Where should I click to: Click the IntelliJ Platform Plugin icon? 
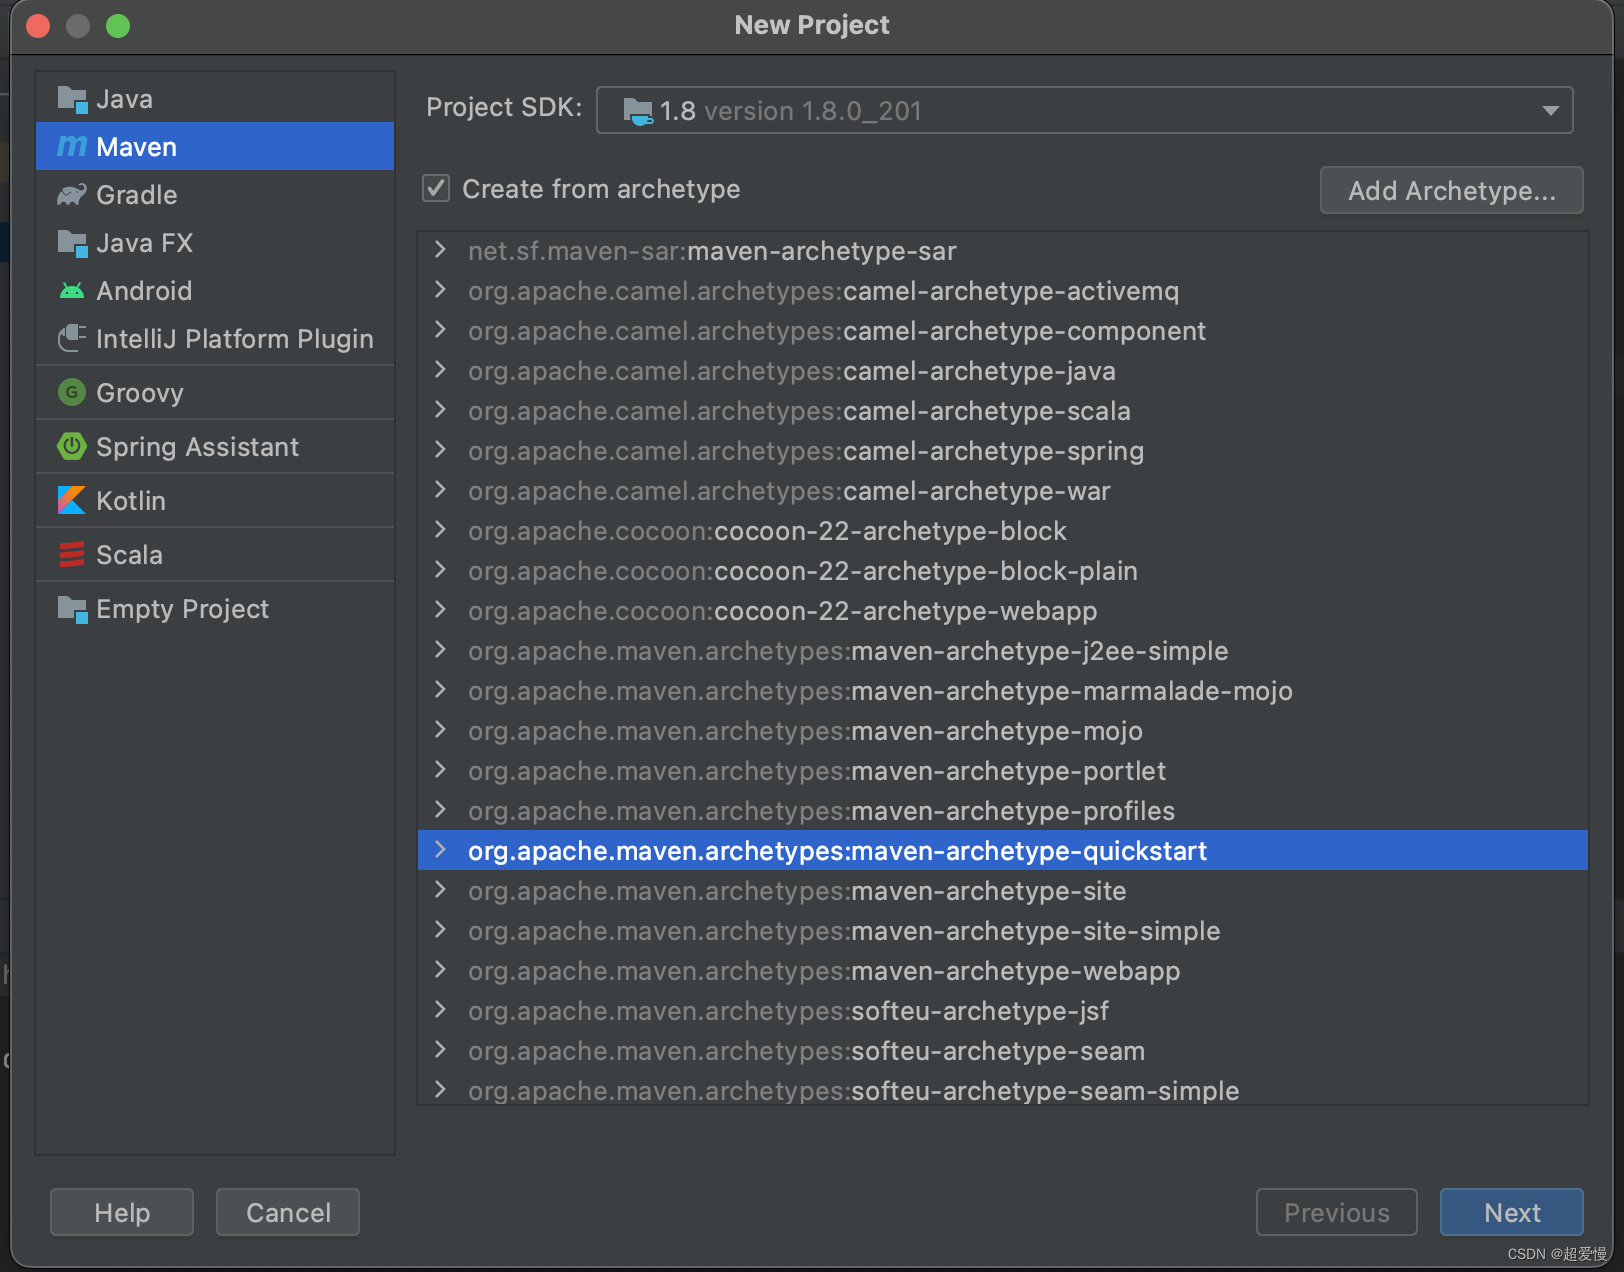point(72,339)
